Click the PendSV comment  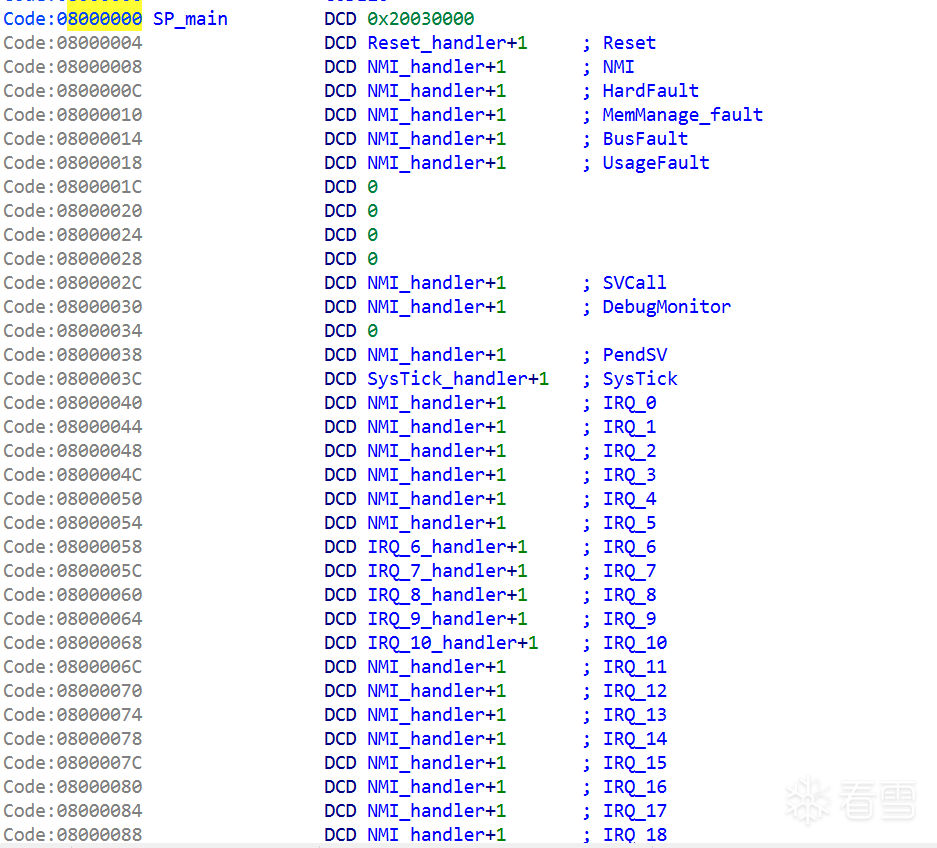[634, 355]
